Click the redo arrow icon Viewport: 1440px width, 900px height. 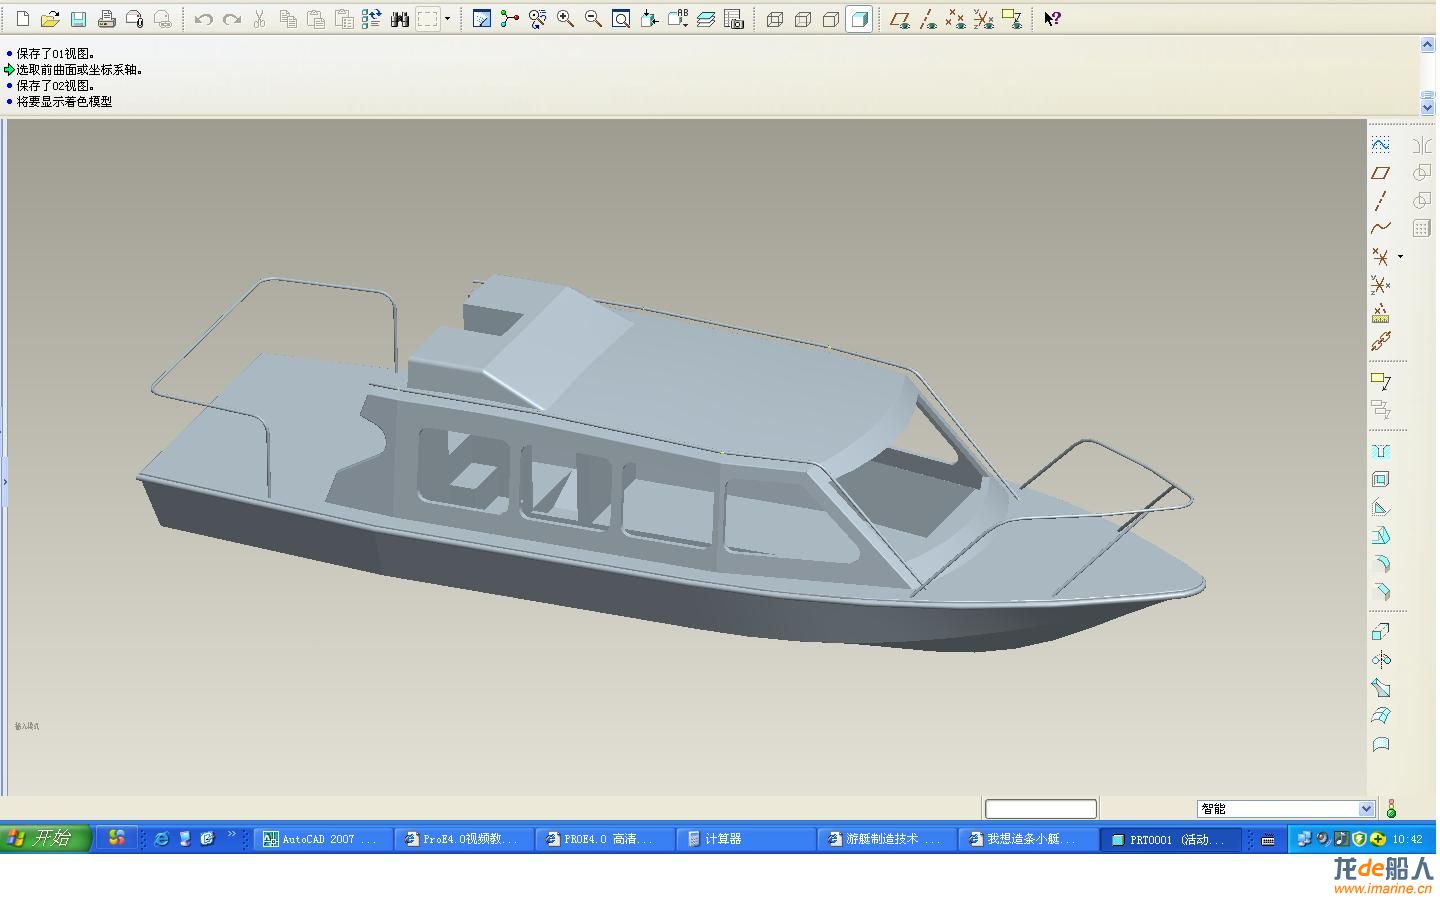[232, 18]
